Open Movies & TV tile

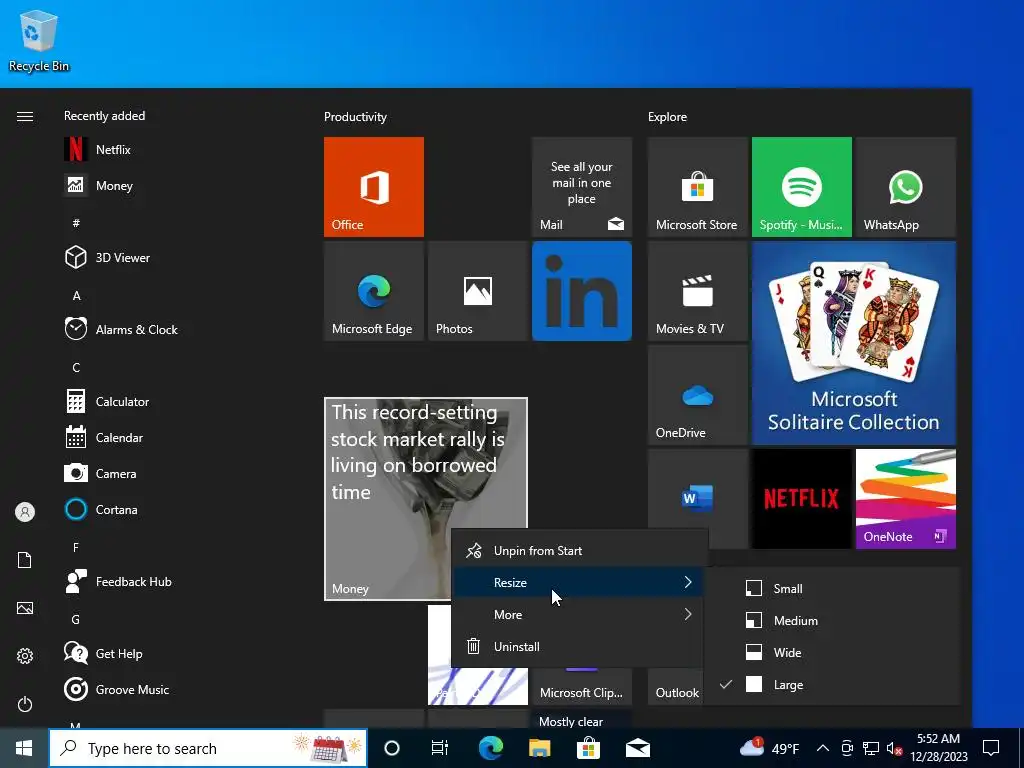[x=697, y=291]
